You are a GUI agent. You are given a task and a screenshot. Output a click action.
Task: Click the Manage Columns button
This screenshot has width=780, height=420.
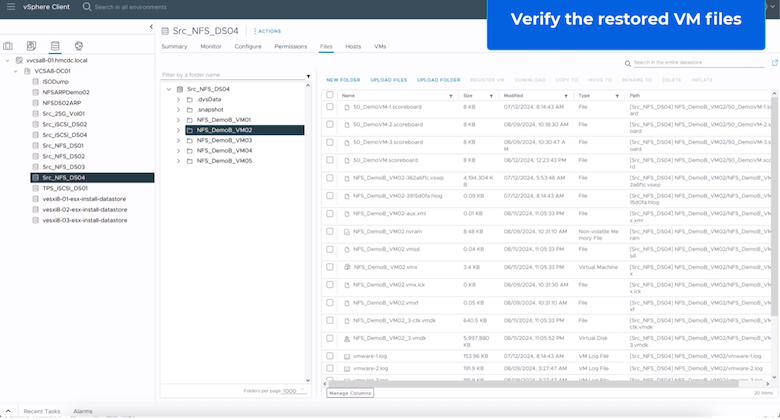(350, 393)
